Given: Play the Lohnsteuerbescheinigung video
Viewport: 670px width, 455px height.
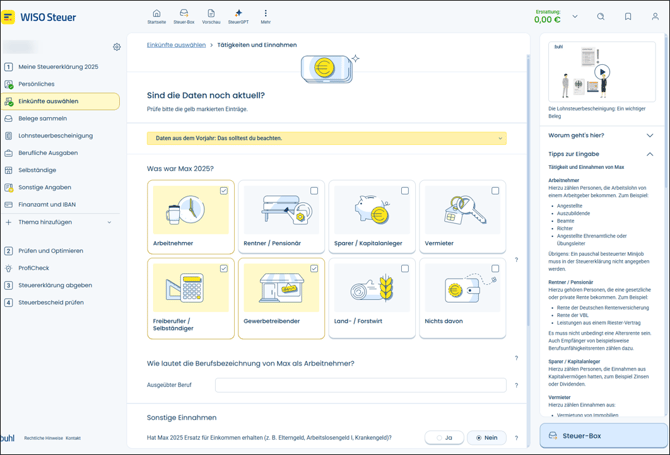Looking at the screenshot, I should 602,72.
